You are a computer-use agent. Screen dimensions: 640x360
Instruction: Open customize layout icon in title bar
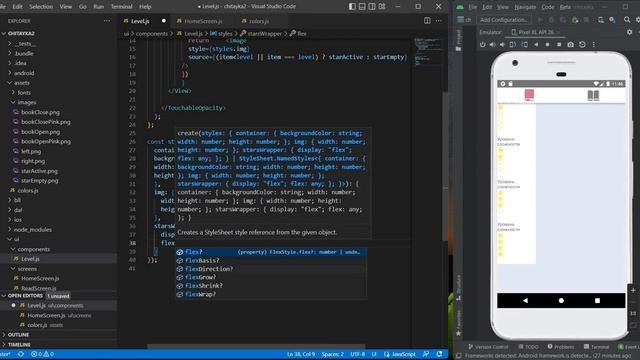(382, 7)
